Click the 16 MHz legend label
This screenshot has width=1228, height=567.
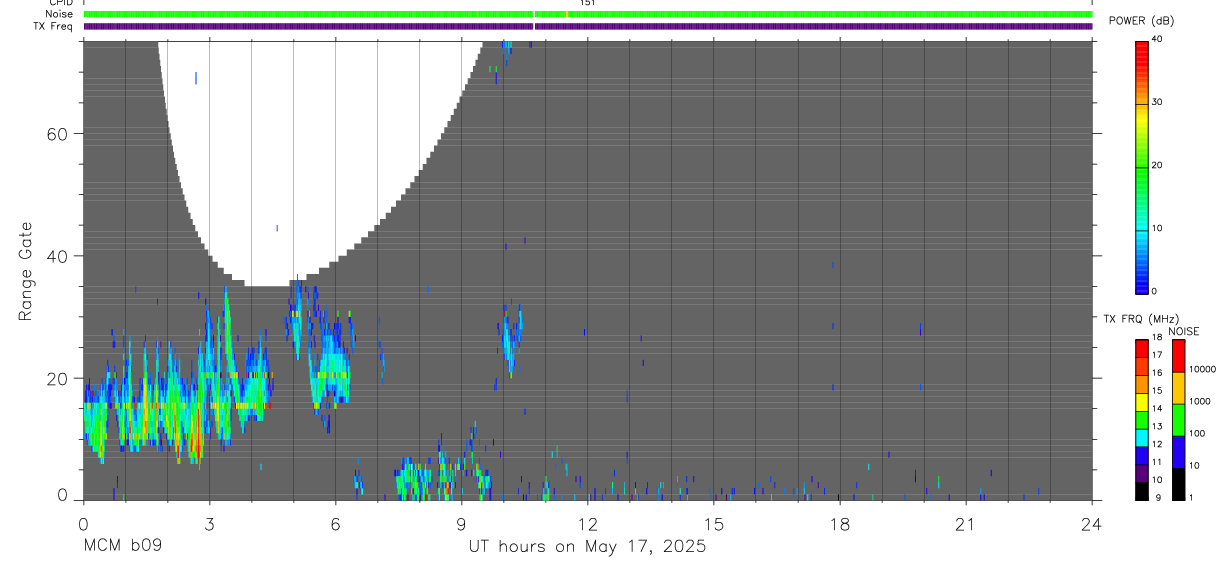point(1158,373)
